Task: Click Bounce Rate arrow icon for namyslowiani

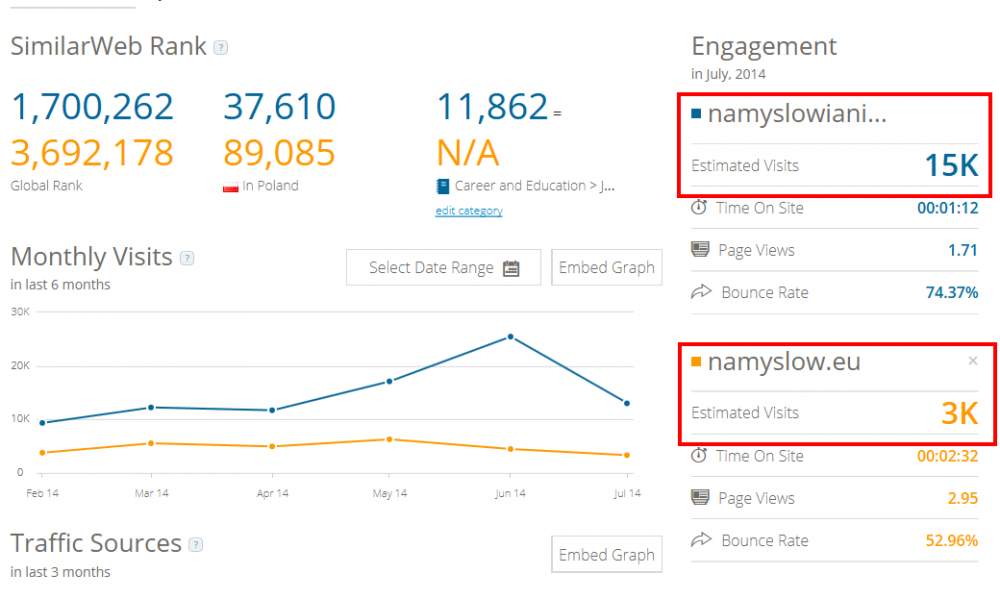Action: [701, 292]
